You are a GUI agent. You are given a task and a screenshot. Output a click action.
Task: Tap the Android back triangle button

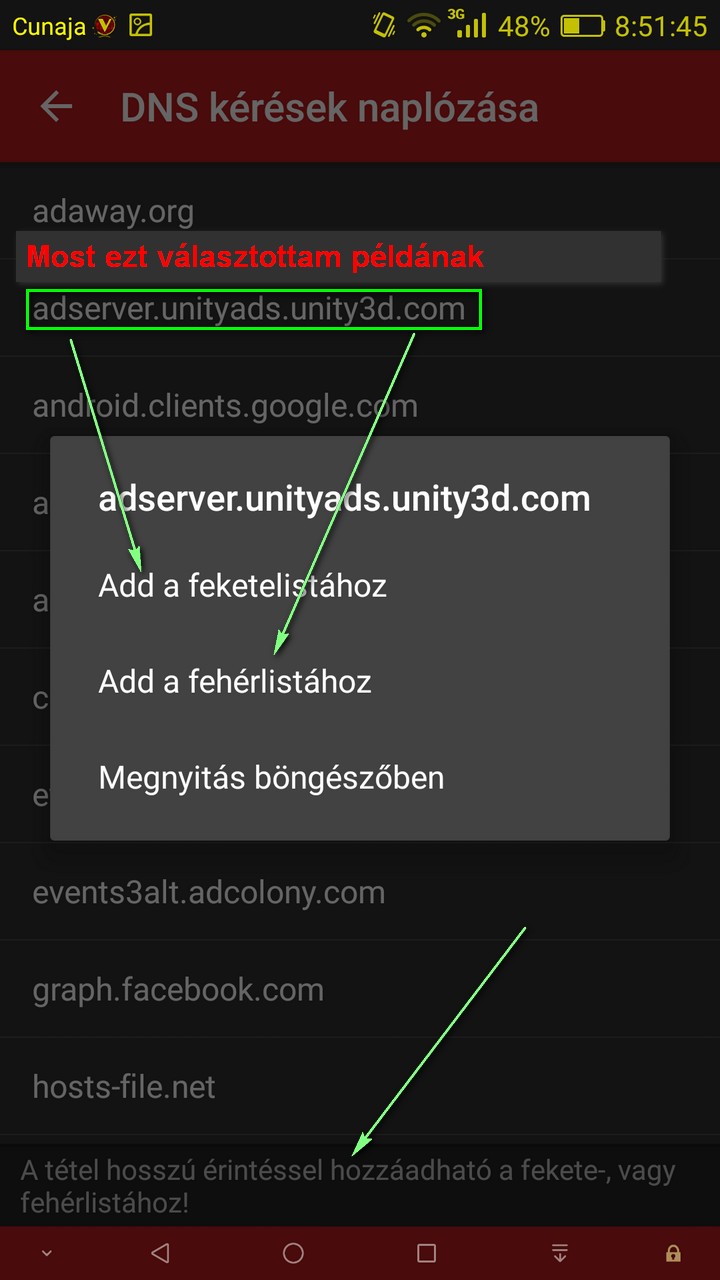pyautogui.click(x=160, y=1253)
